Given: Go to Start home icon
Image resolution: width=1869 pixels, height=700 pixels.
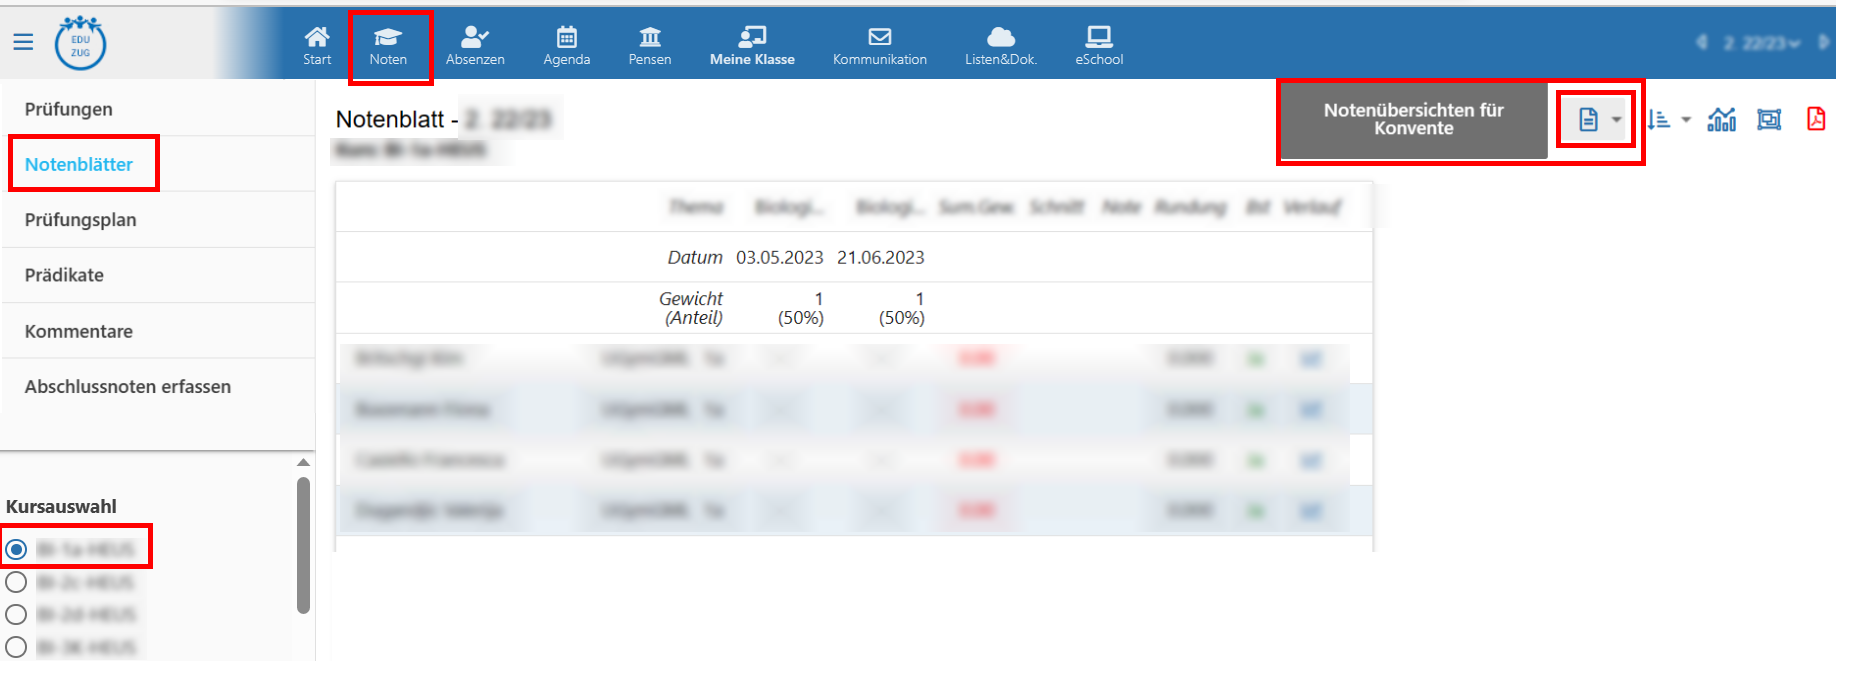Looking at the screenshot, I should [x=317, y=45].
